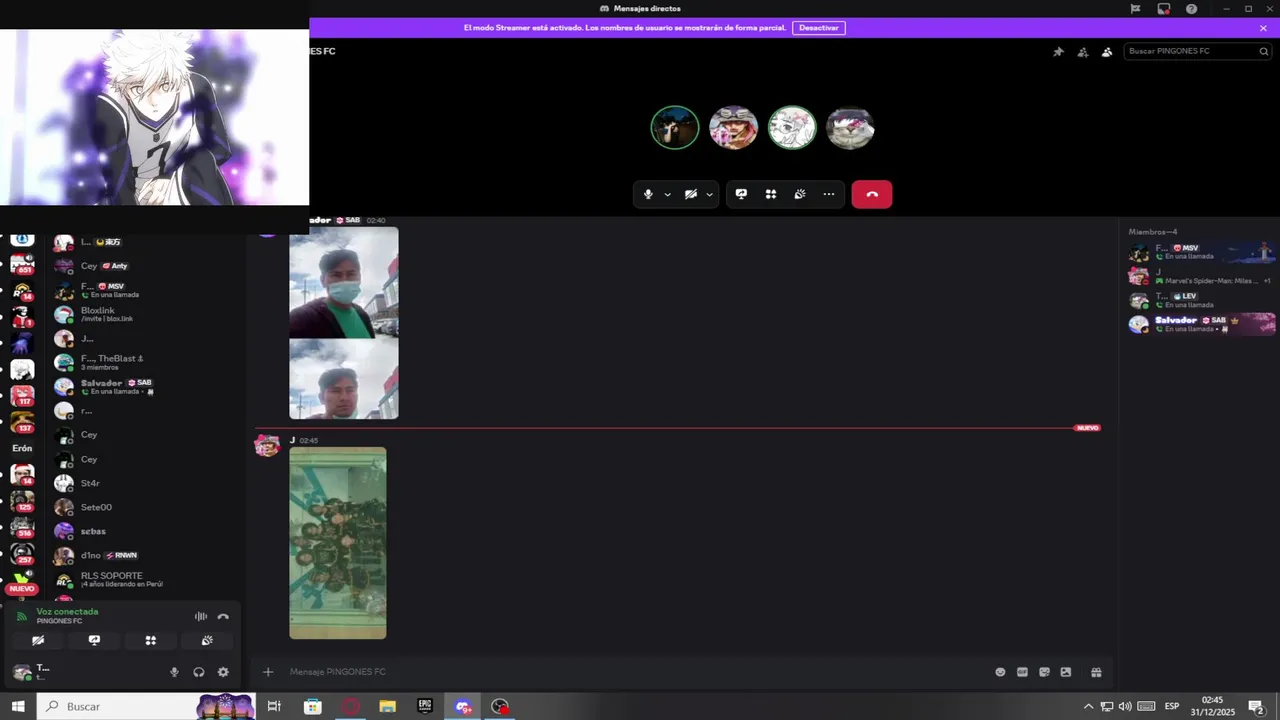Select member T... with LEV tag
The image size is (1280, 720).
1202,300
